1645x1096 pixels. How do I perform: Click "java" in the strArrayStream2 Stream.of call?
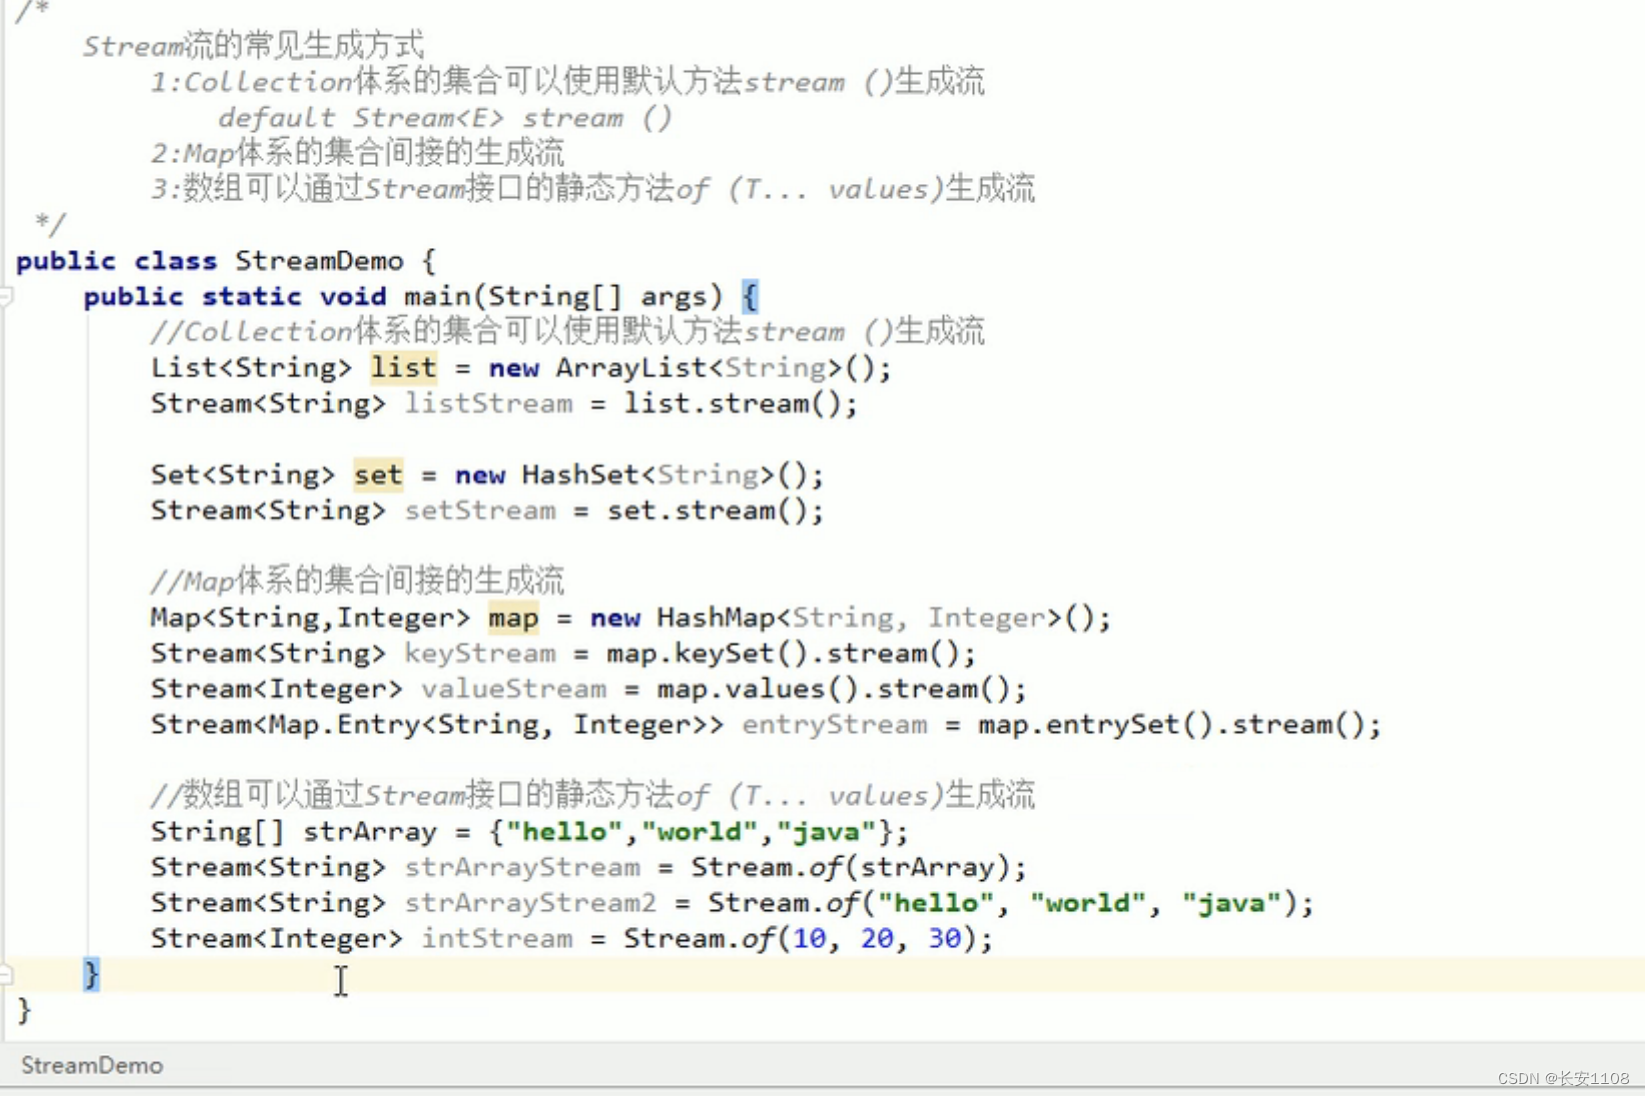[x=1231, y=903]
